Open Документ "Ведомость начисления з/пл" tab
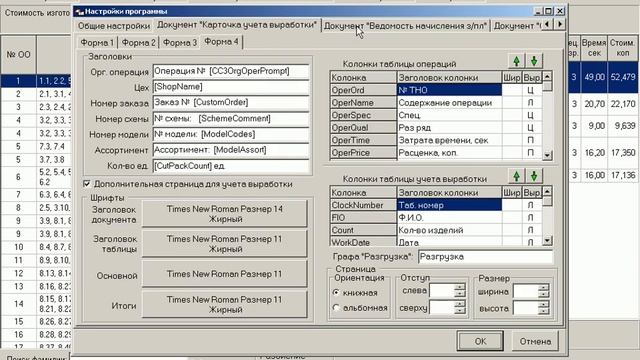This screenshot has width=640, height=360. [406, 26]
